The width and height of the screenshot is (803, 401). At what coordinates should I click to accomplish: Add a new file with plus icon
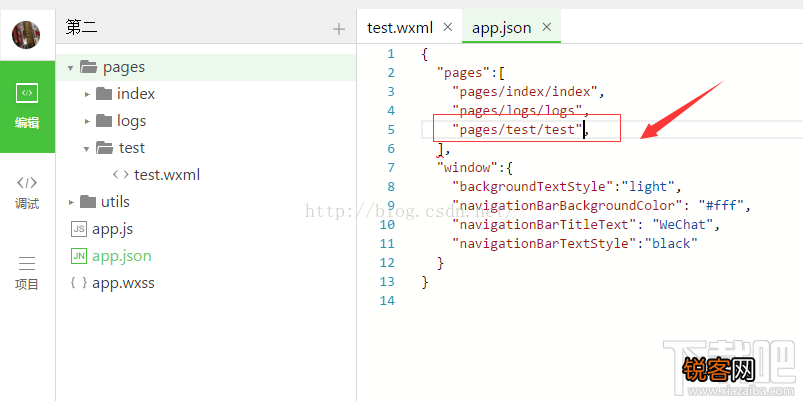coord(339,29)
